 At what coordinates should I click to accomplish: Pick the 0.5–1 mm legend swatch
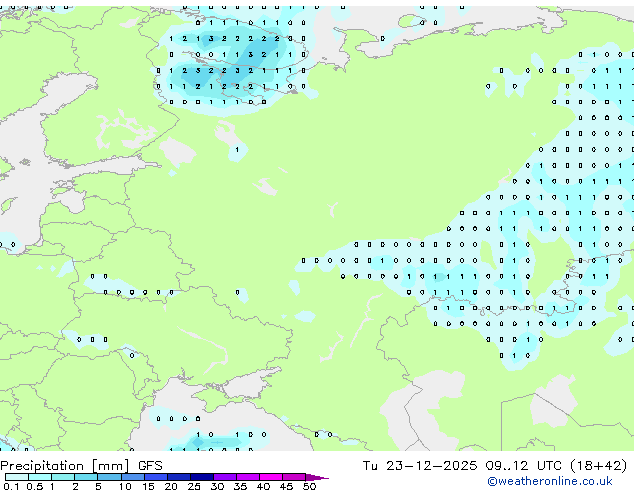(40, 477)
